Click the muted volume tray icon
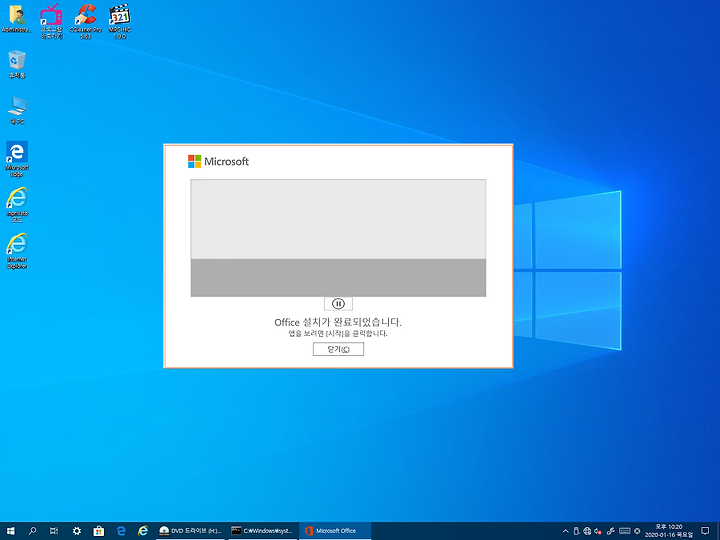This screenshot has height=540, width=720. (598, 531)
